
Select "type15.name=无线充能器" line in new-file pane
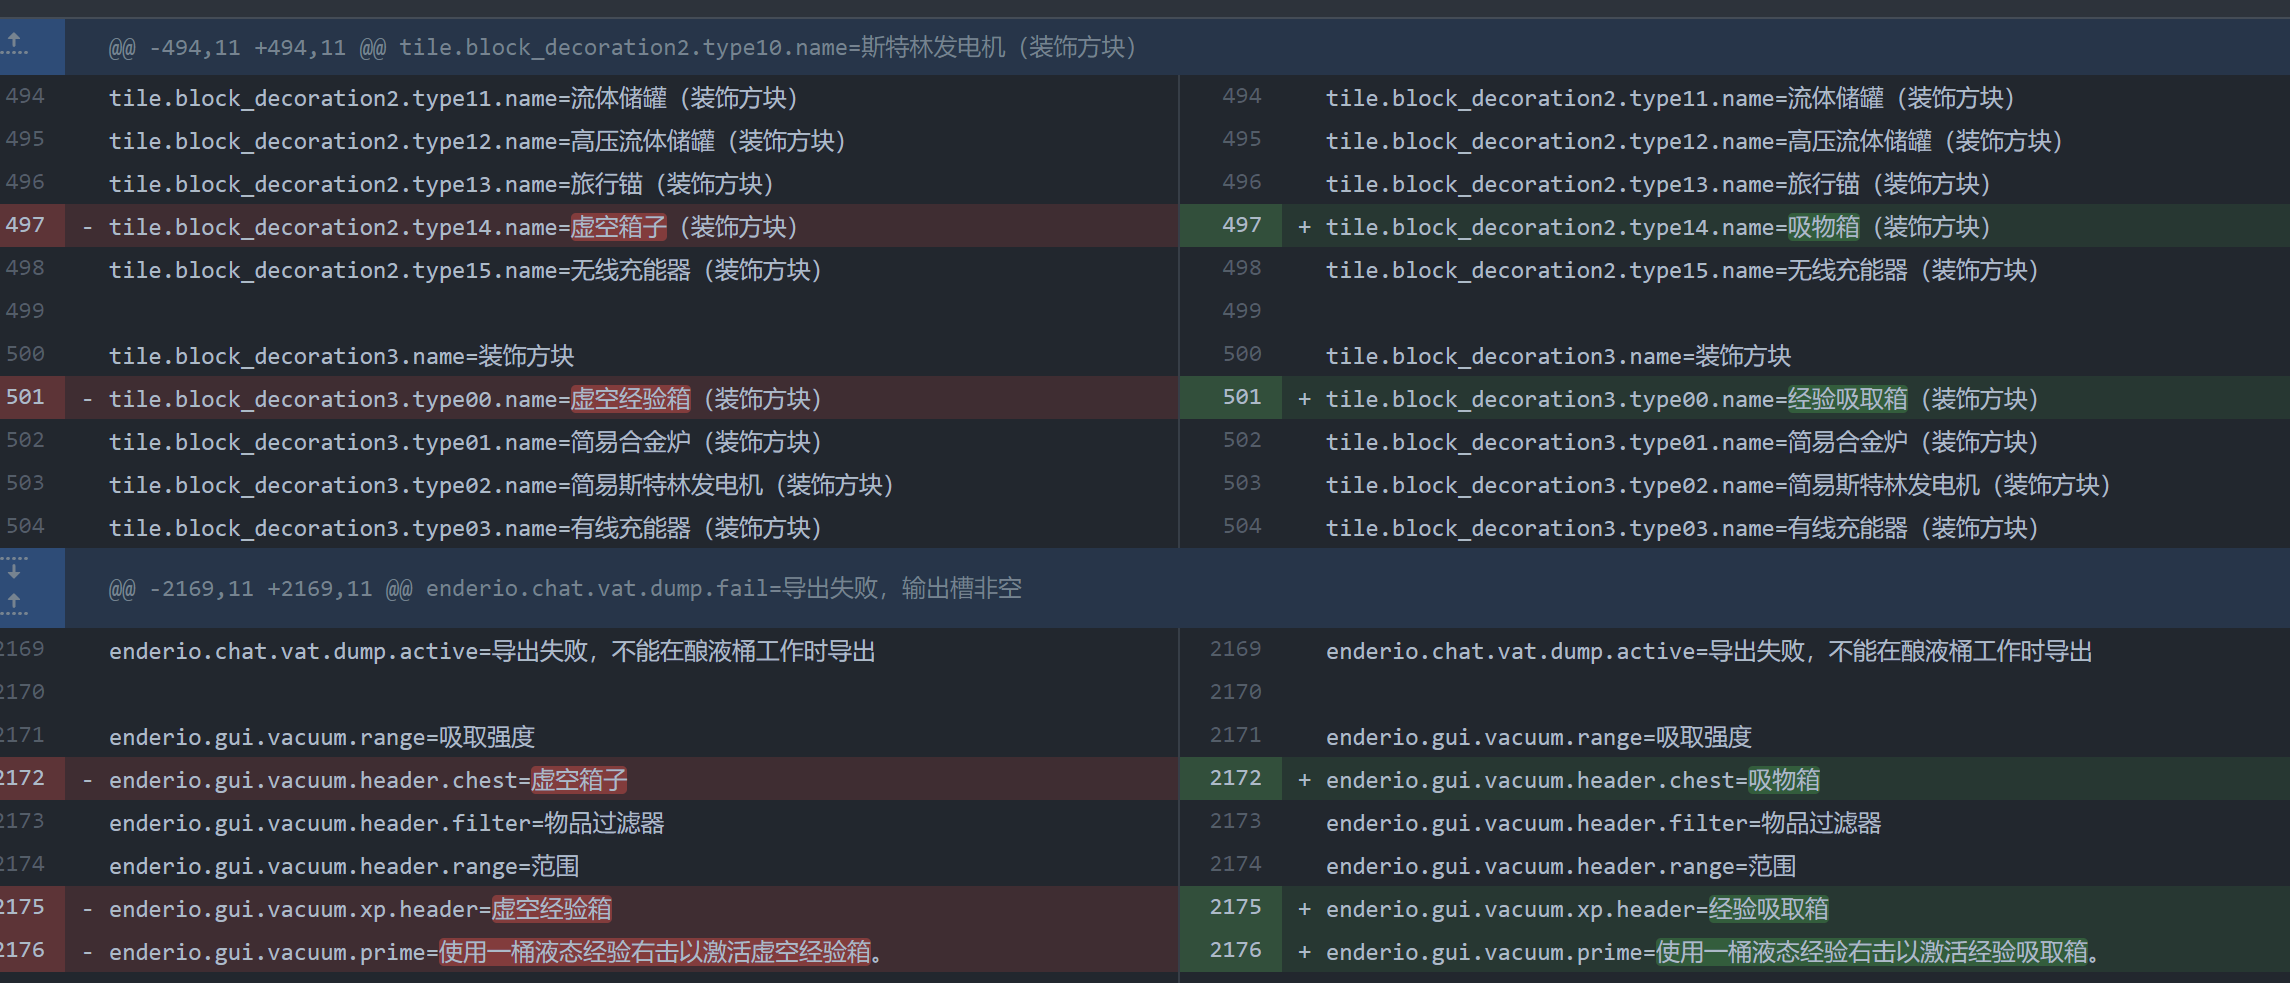(1682, 270)
